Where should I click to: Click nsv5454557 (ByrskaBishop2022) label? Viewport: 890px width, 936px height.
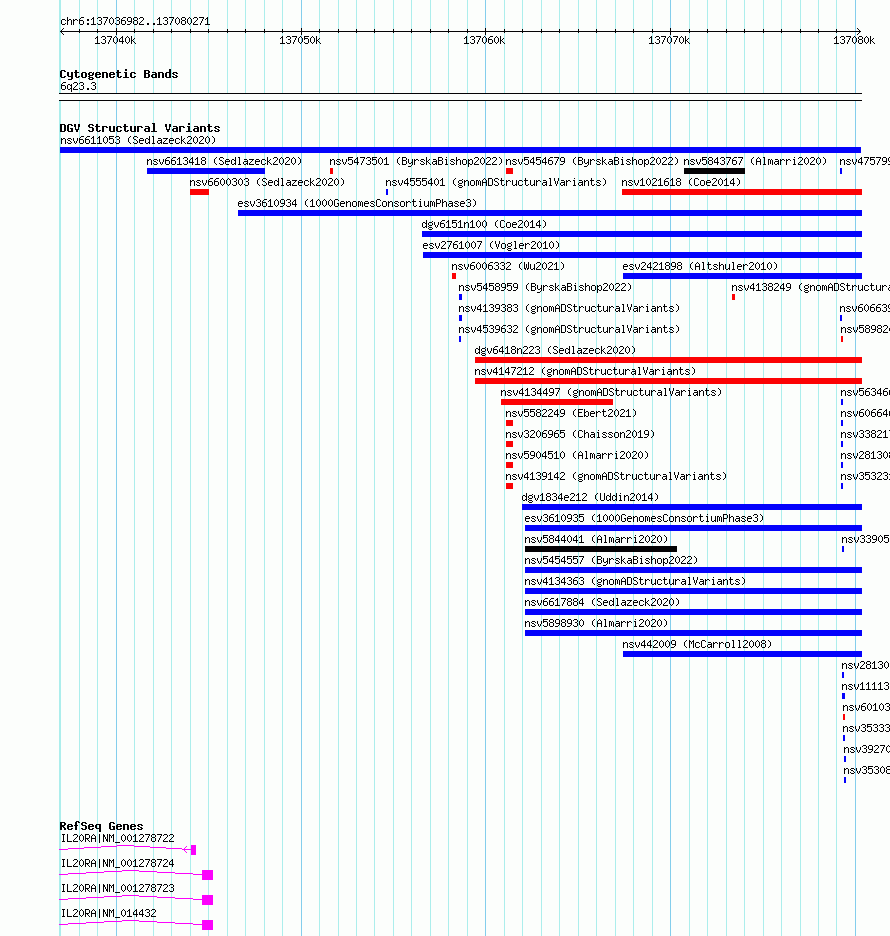611,560
